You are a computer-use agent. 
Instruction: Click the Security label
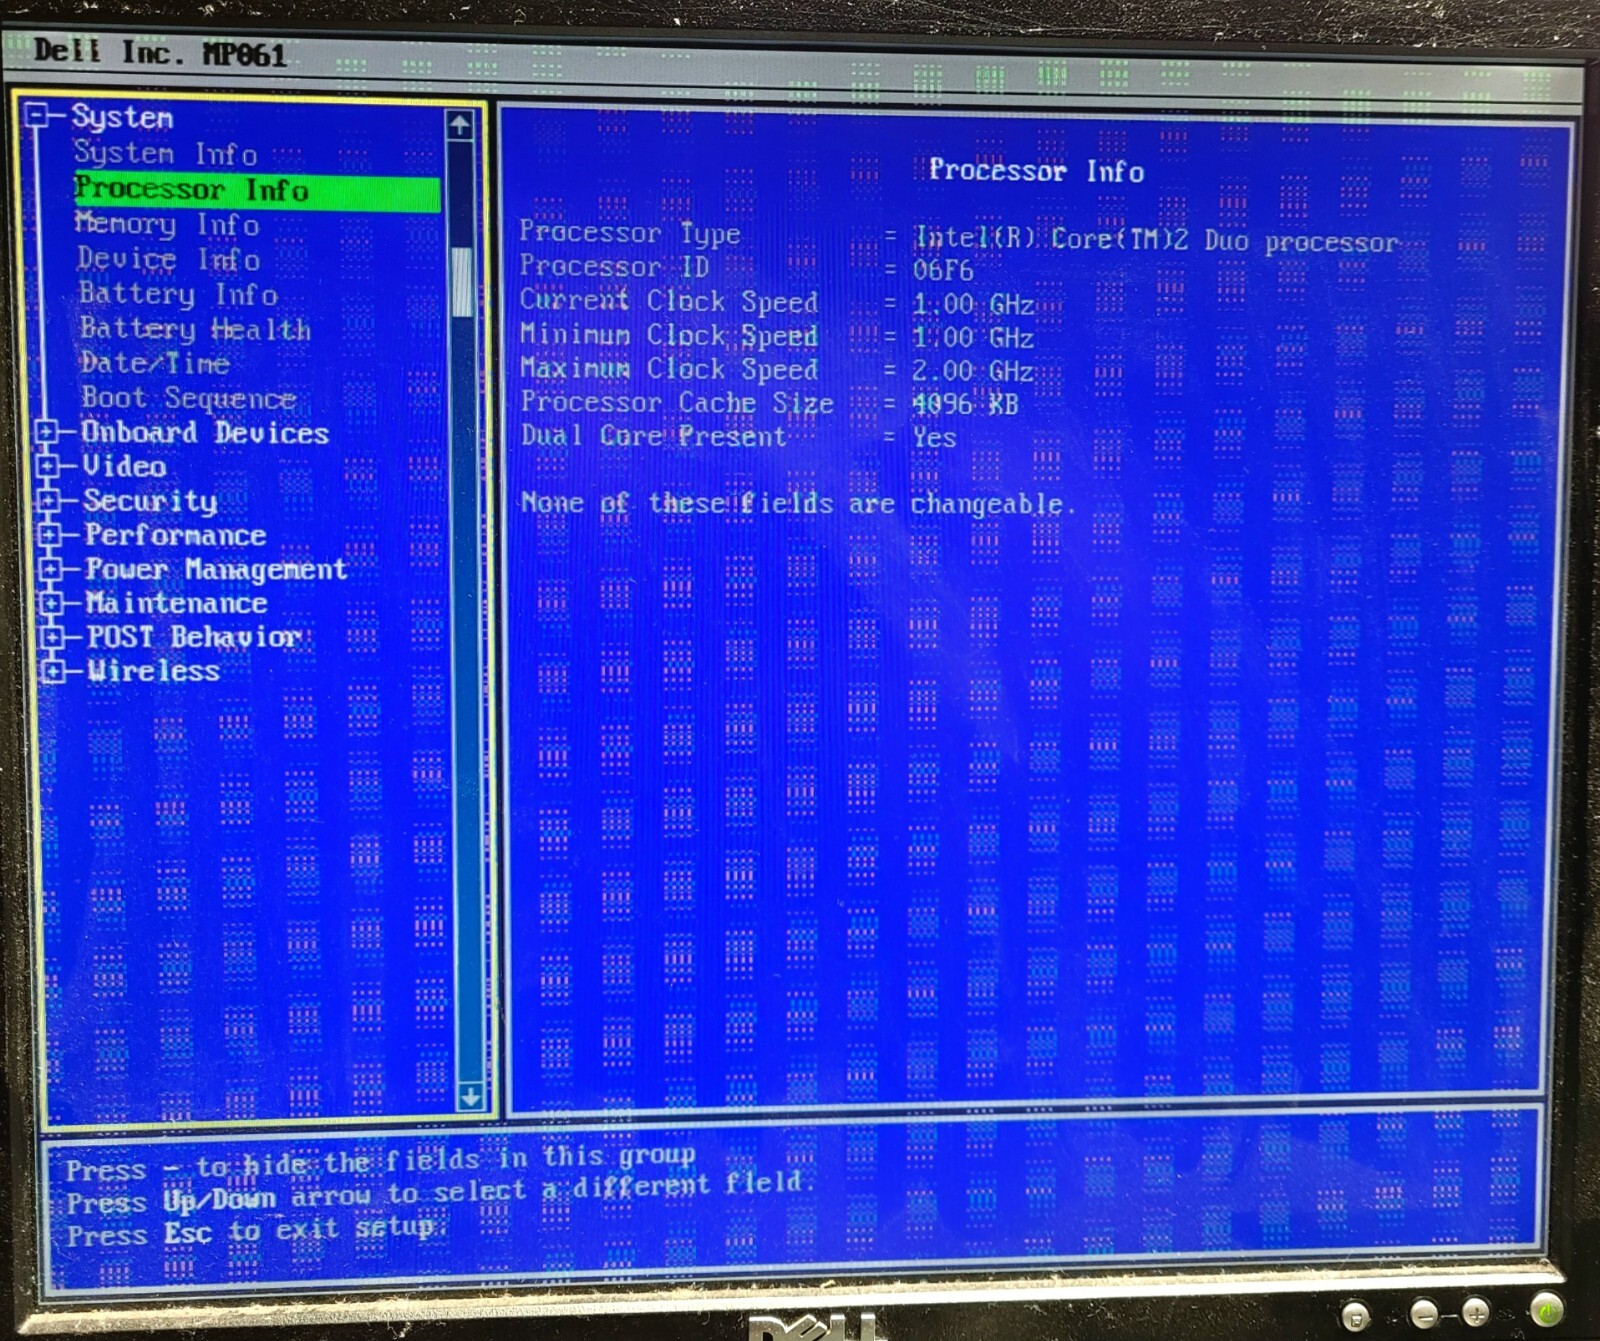click(x=150, y=500)
